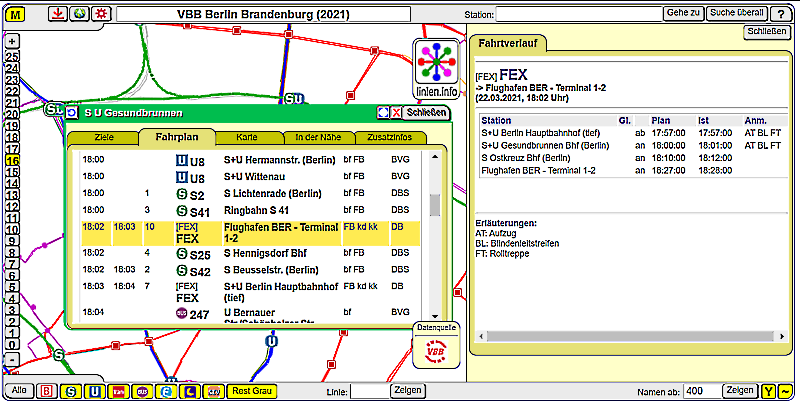Click the Alle filter button

19,391
